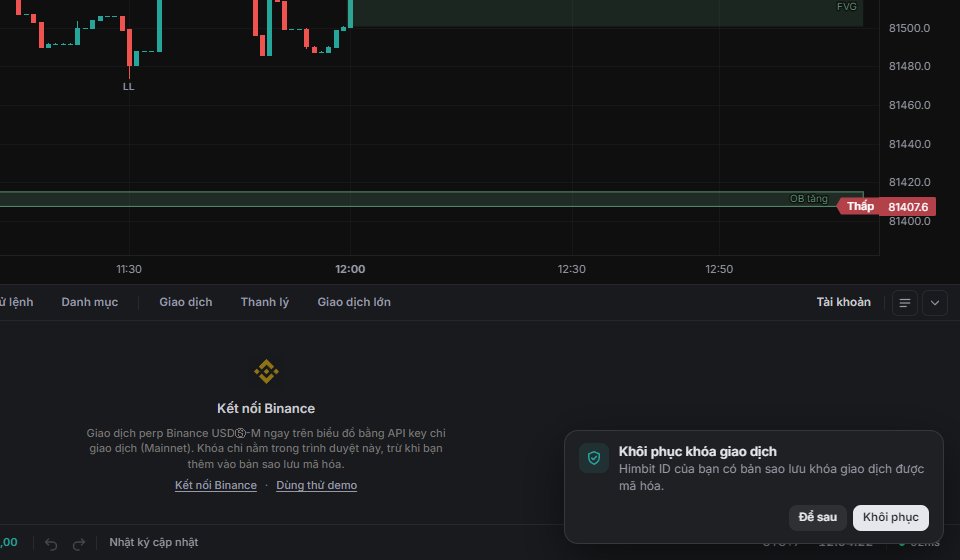Click the Binance logo icon

[x=266, y=371]
